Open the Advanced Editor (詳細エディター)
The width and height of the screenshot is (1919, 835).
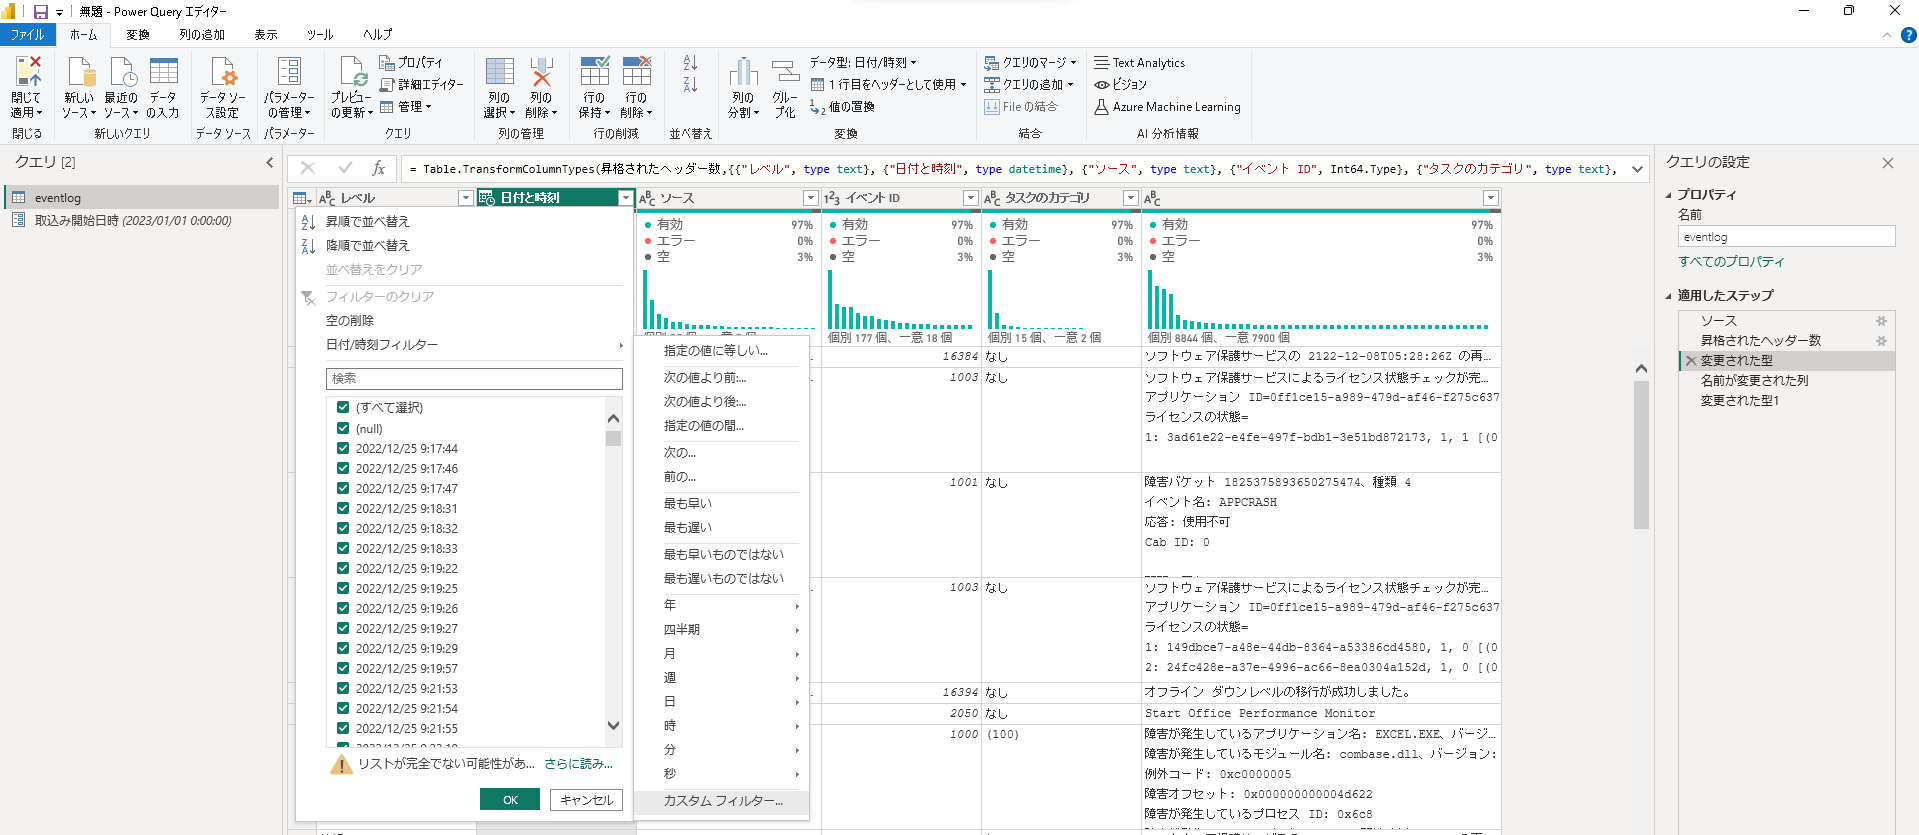pyautogui.click(x=421, y=84)
